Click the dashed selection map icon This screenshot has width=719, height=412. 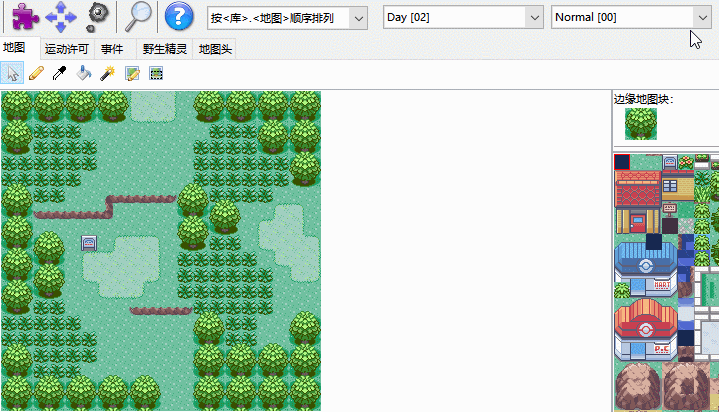pyautogui.click(x=156, y=73)
